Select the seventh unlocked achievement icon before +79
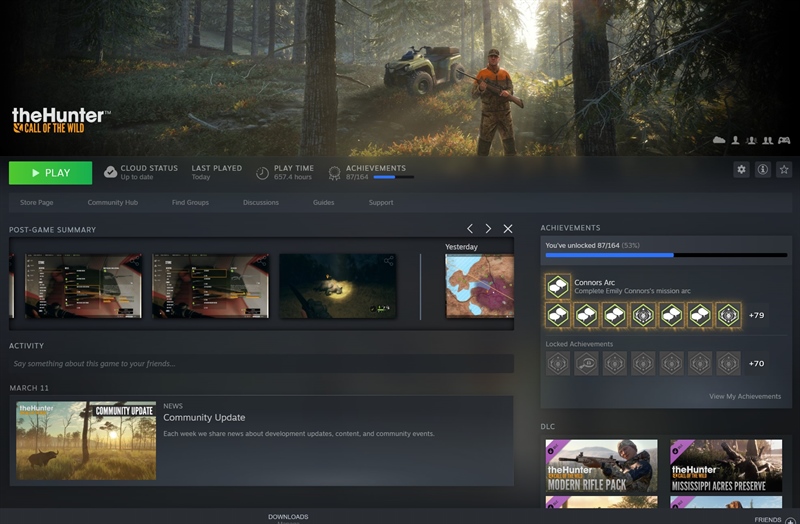The width and height of the screenshot is (800, 524). click(x=728, y=315)
